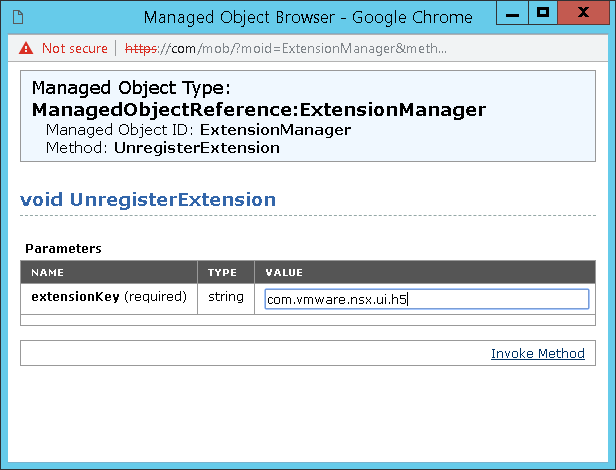Screen dimensions: 616x470
Task: Close the Managed Object Browser window
Action: tap(583, 13)
